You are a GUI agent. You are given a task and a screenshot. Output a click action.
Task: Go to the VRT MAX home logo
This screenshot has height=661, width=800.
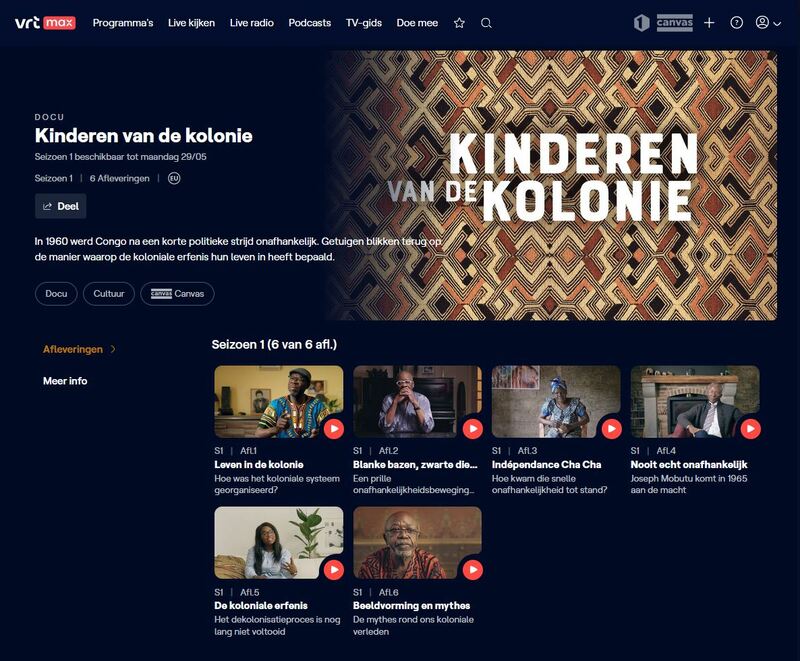[x=45, y=23]
